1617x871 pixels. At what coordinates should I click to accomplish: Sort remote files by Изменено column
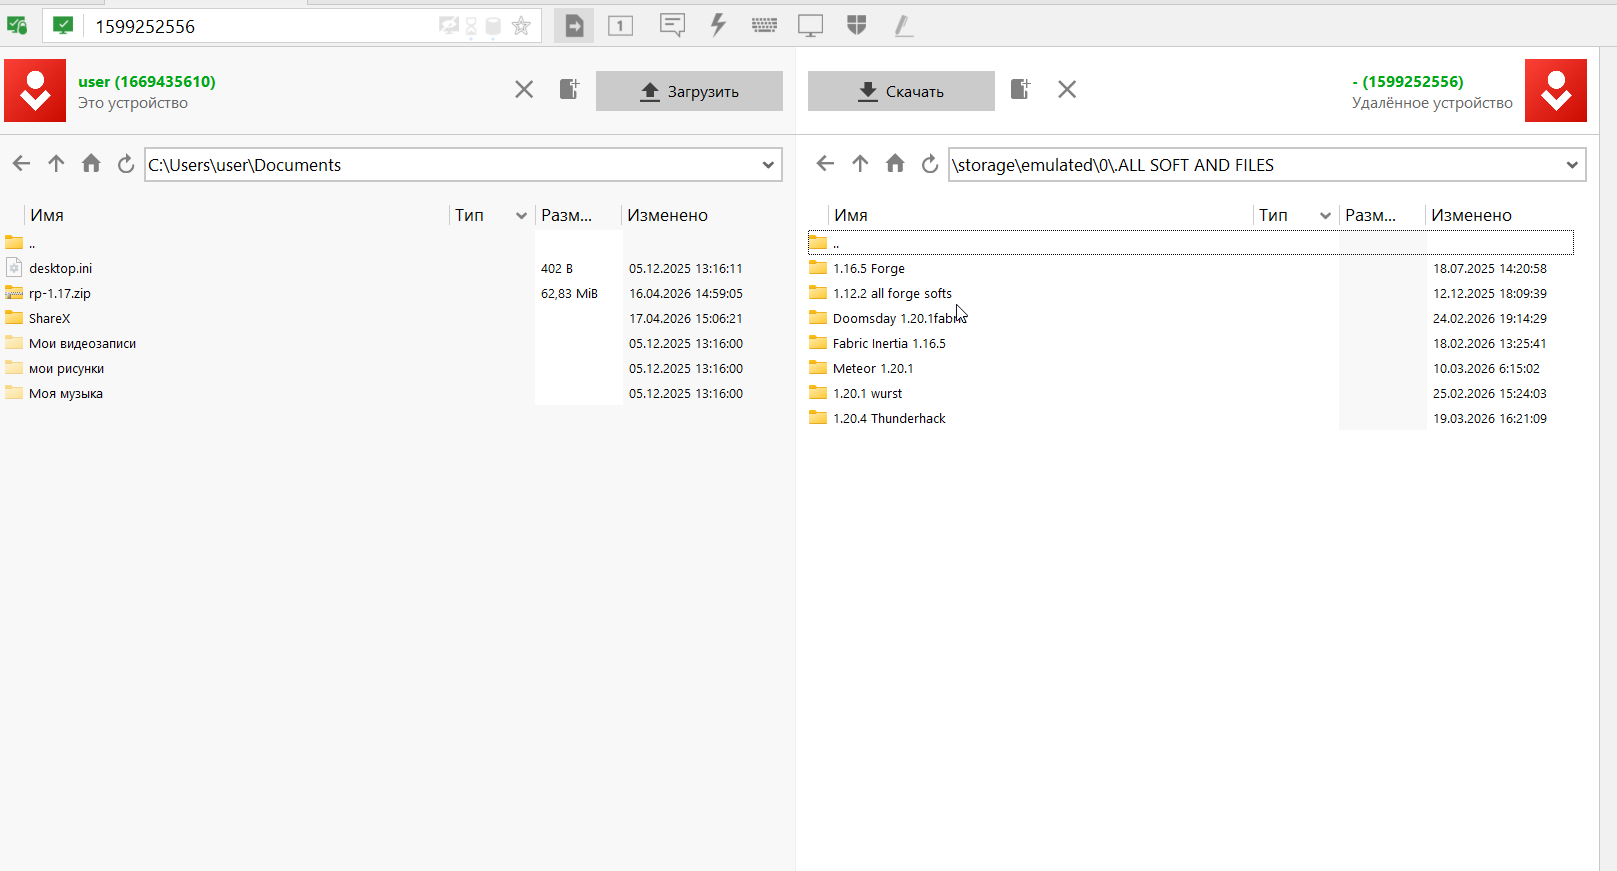click(1471, 215)
